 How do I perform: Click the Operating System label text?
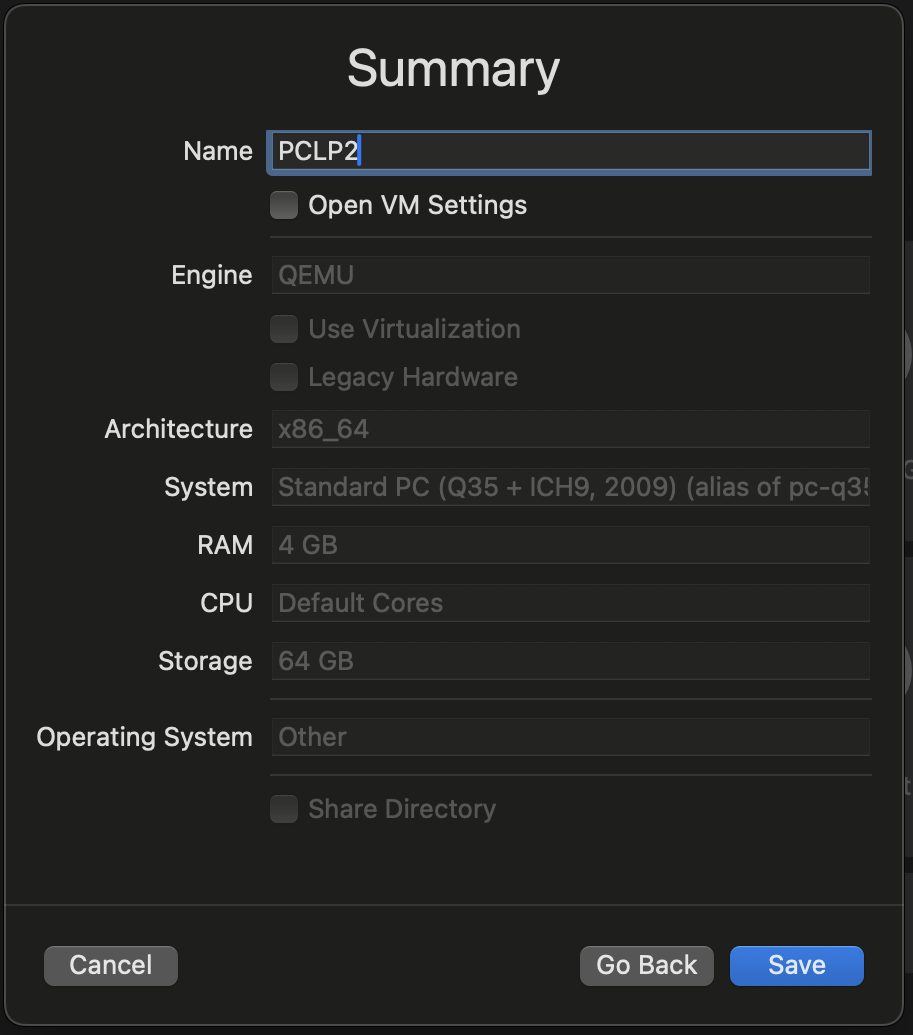(144, 737)
